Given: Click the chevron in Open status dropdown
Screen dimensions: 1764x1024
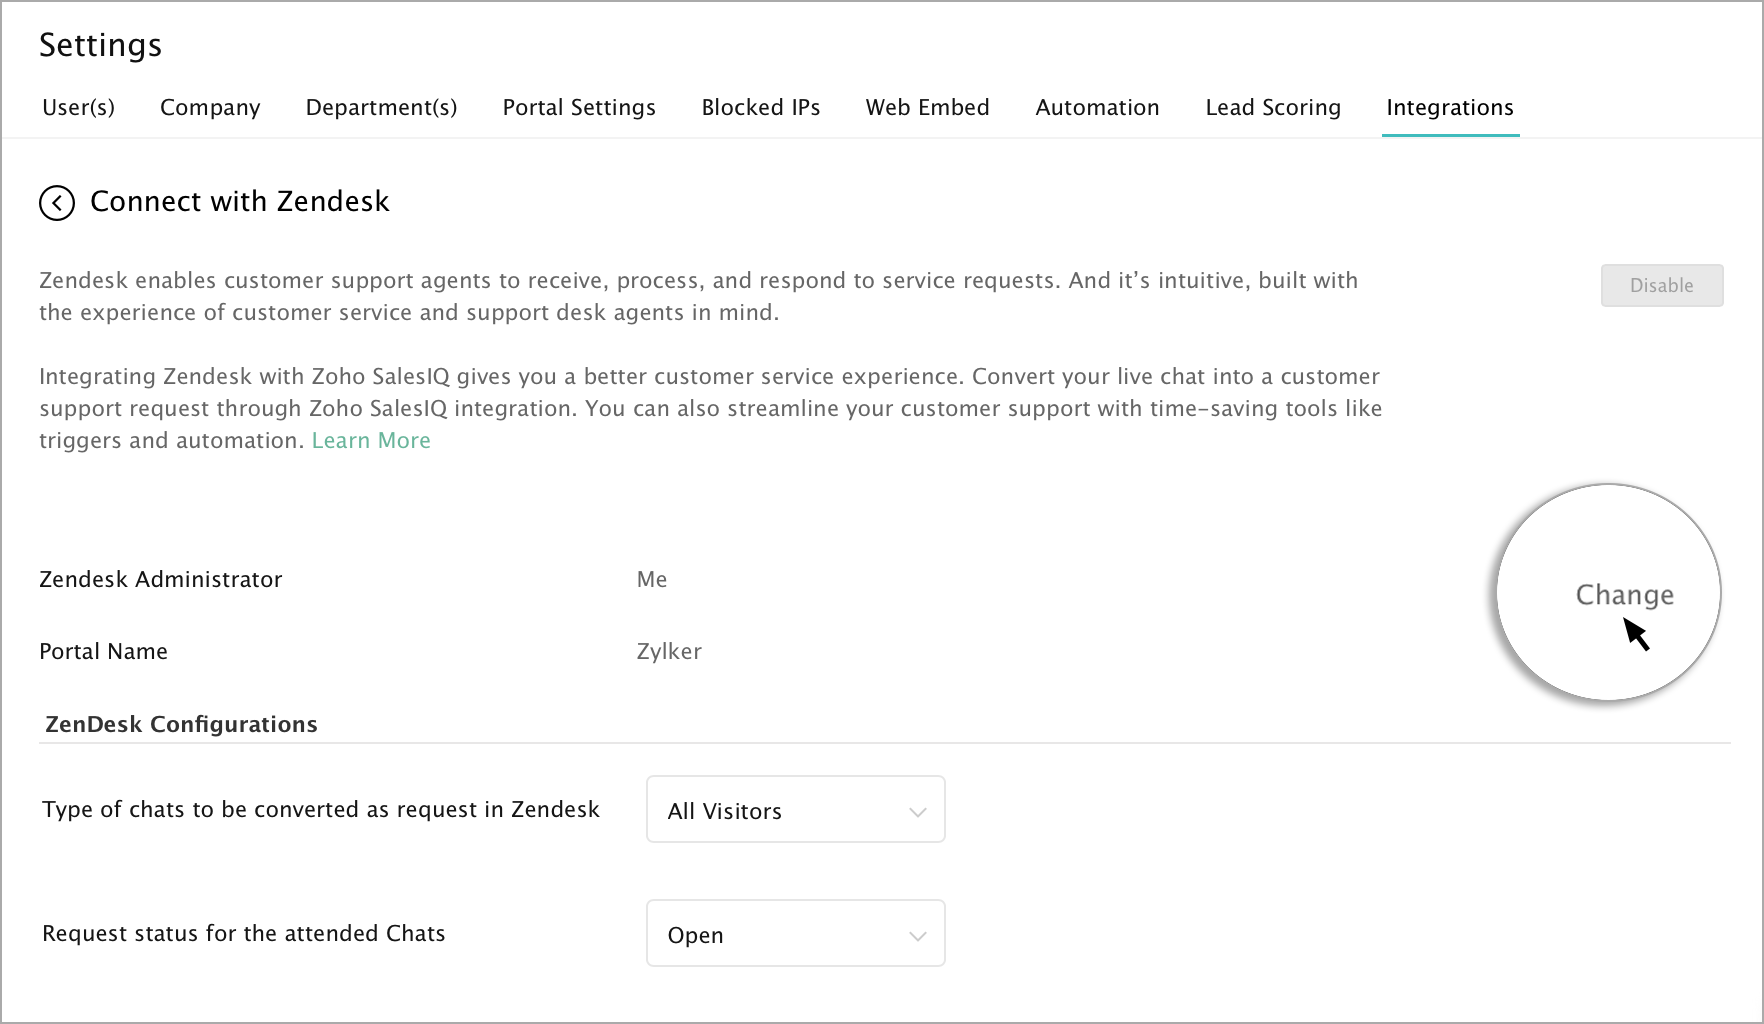Looking at the screenshot, I should [x=917, y=936].
